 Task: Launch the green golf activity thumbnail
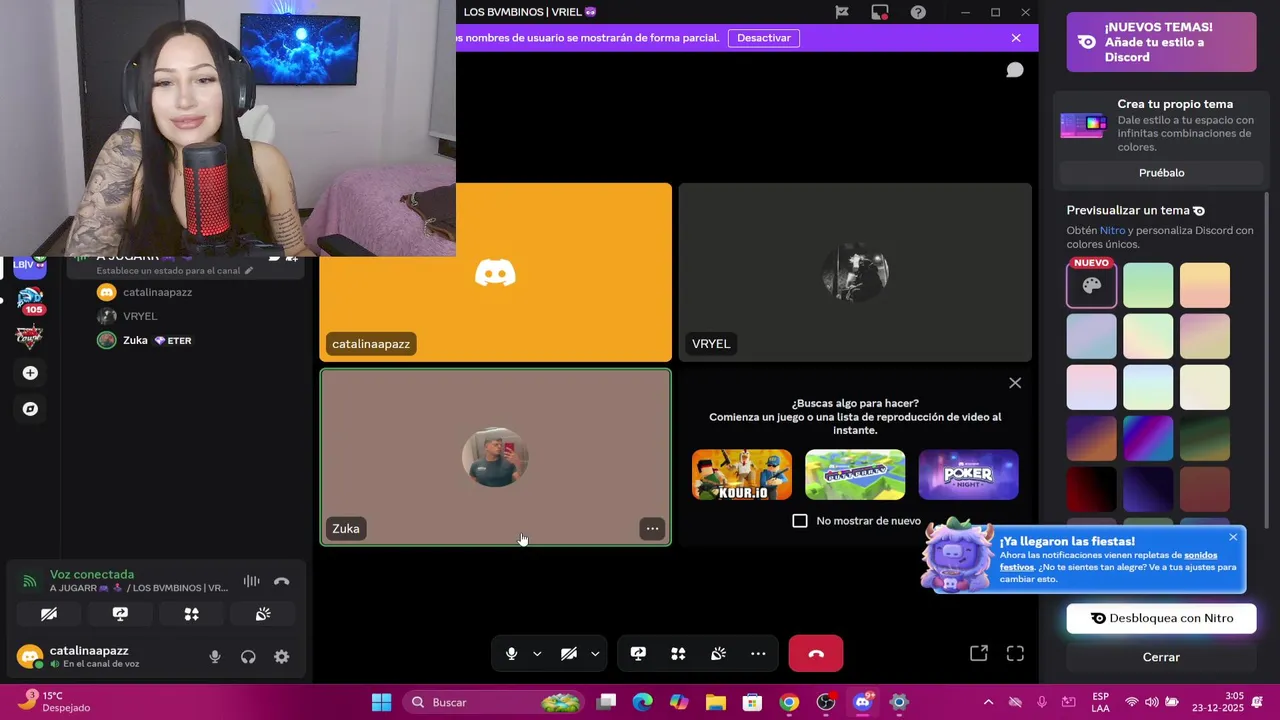tap(855, 475)
